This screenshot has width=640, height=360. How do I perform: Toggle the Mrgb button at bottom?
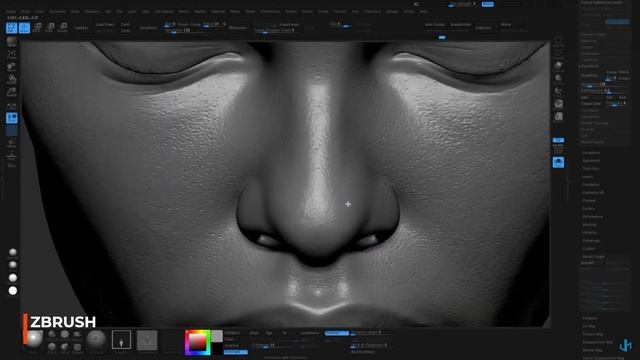[x=254, y=333]
